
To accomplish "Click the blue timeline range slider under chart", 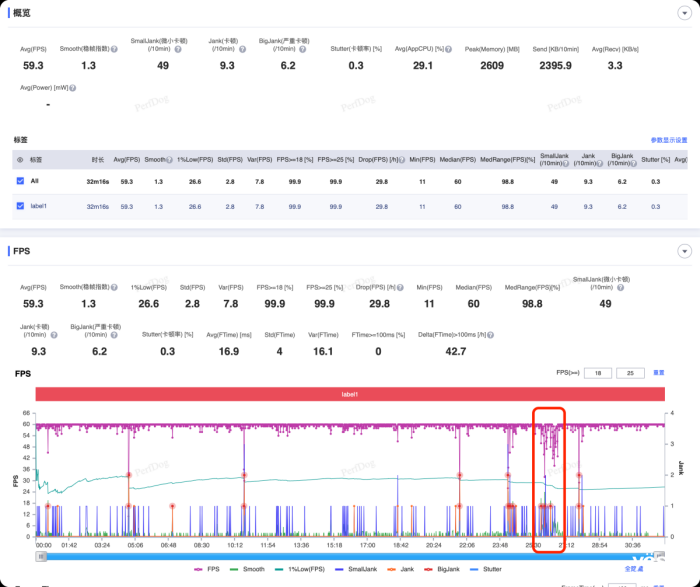I will click(x=349, y=556).
